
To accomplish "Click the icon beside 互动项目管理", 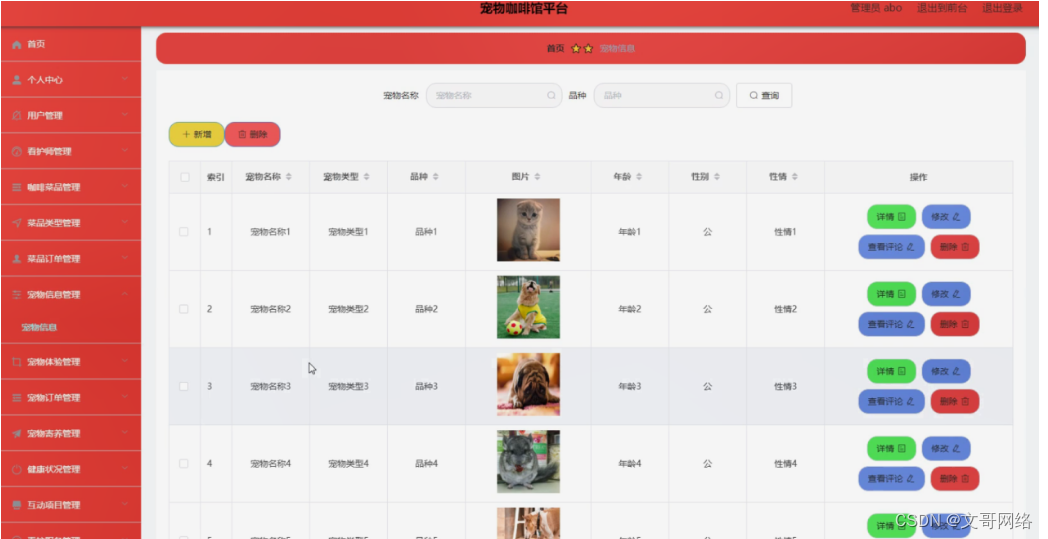I will point(17,506).
